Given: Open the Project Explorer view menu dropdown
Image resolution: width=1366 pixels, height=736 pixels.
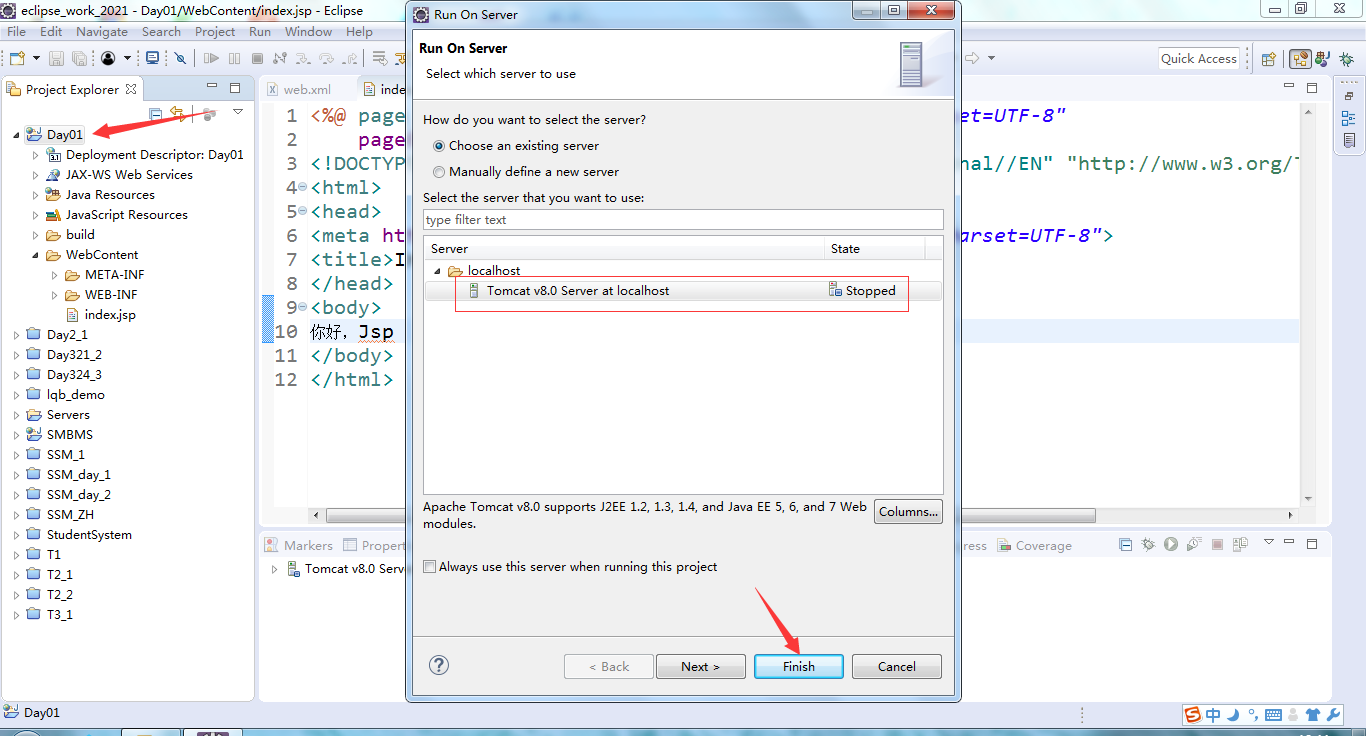Looking at the screenshot, I should (x=238, y=113).
